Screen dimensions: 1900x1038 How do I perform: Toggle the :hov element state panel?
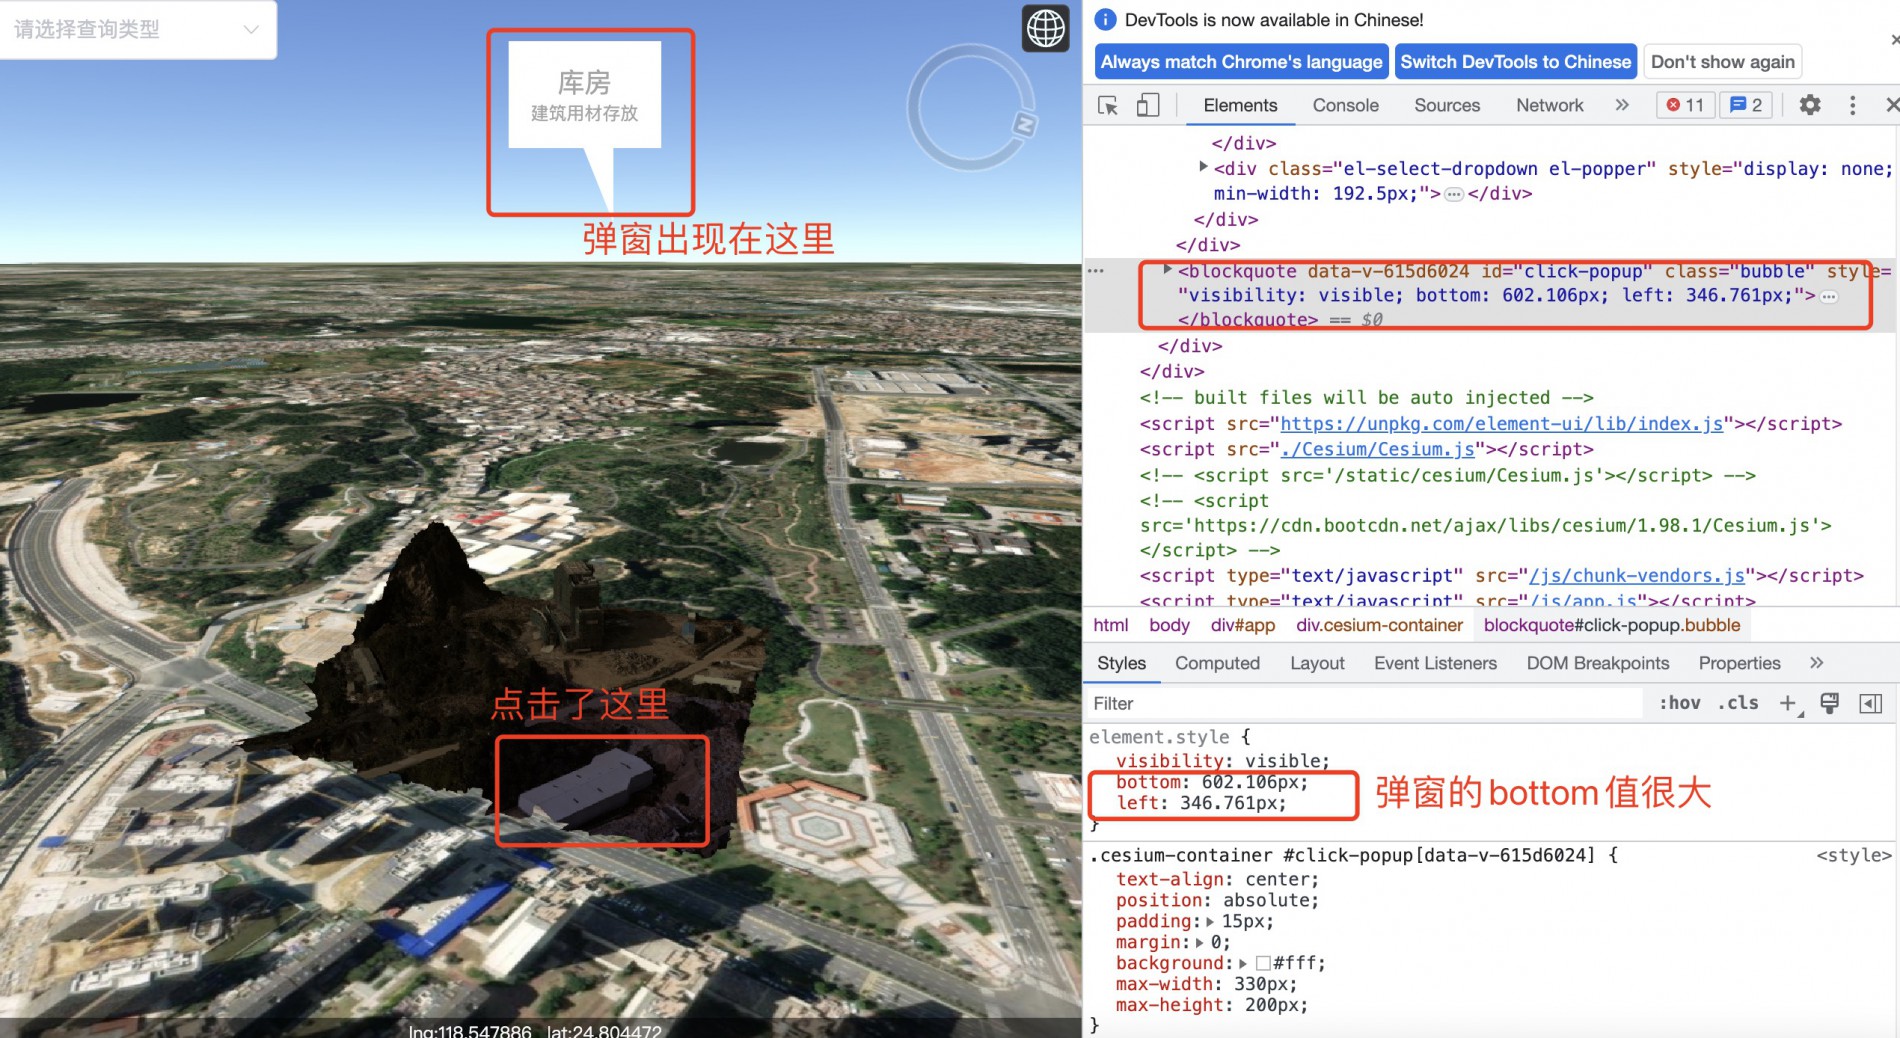tap(1680, 703)
